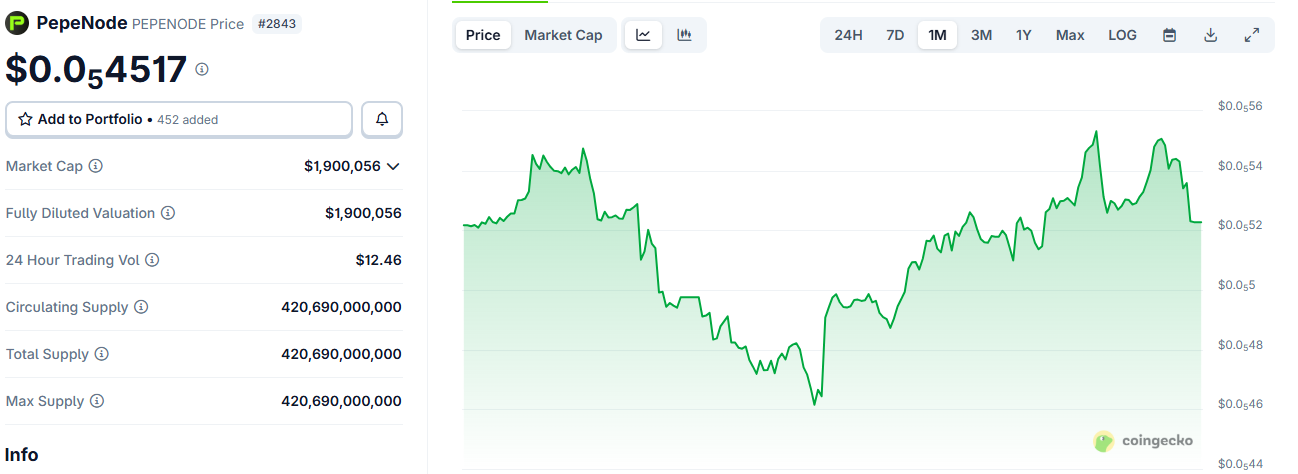Click Add to Portfolio button

click(x=179, y=119)
